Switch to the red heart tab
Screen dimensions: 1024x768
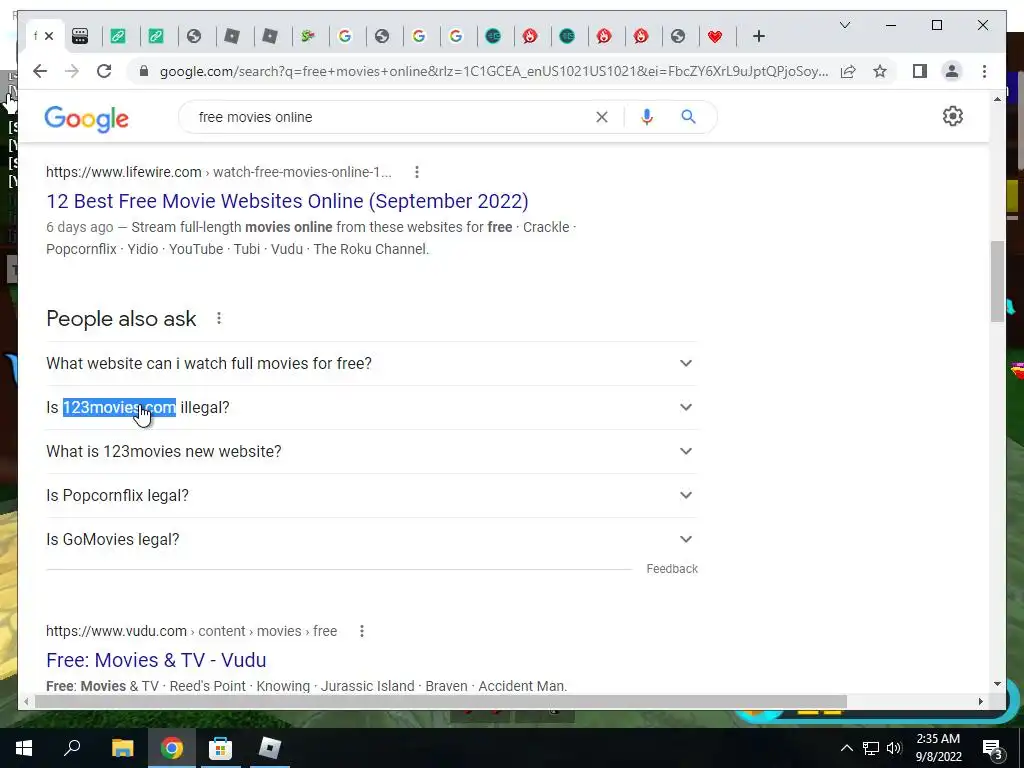tap(714, 36)
